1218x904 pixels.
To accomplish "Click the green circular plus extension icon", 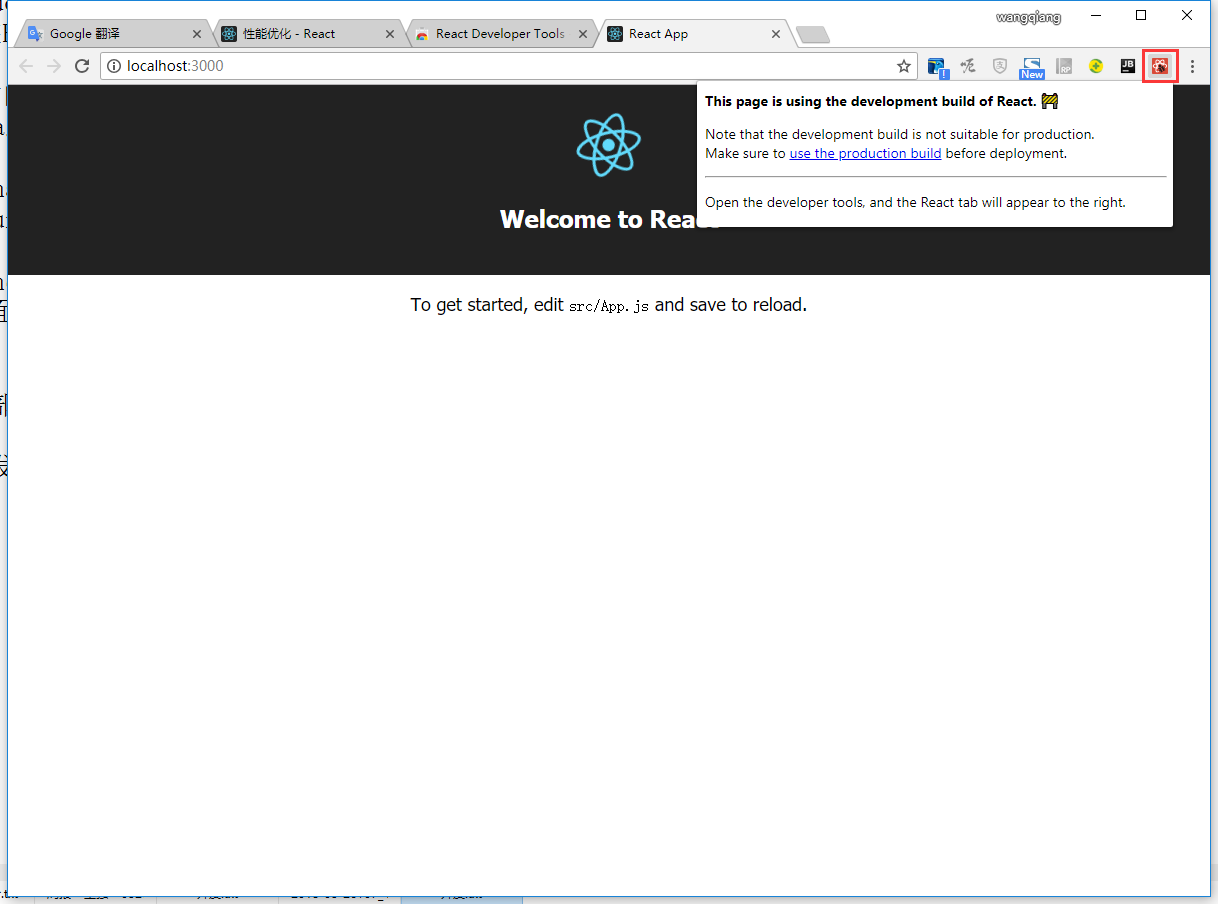I will (x=1096, y=66).
